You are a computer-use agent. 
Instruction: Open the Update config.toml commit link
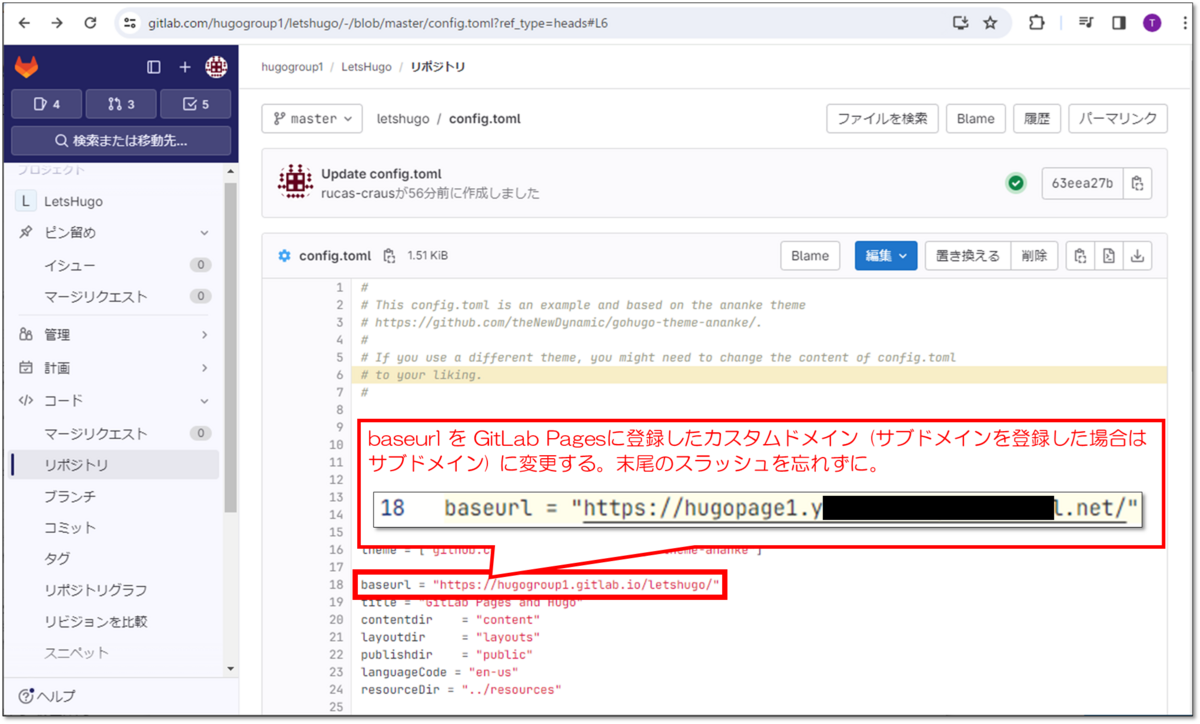pos(381,174)
